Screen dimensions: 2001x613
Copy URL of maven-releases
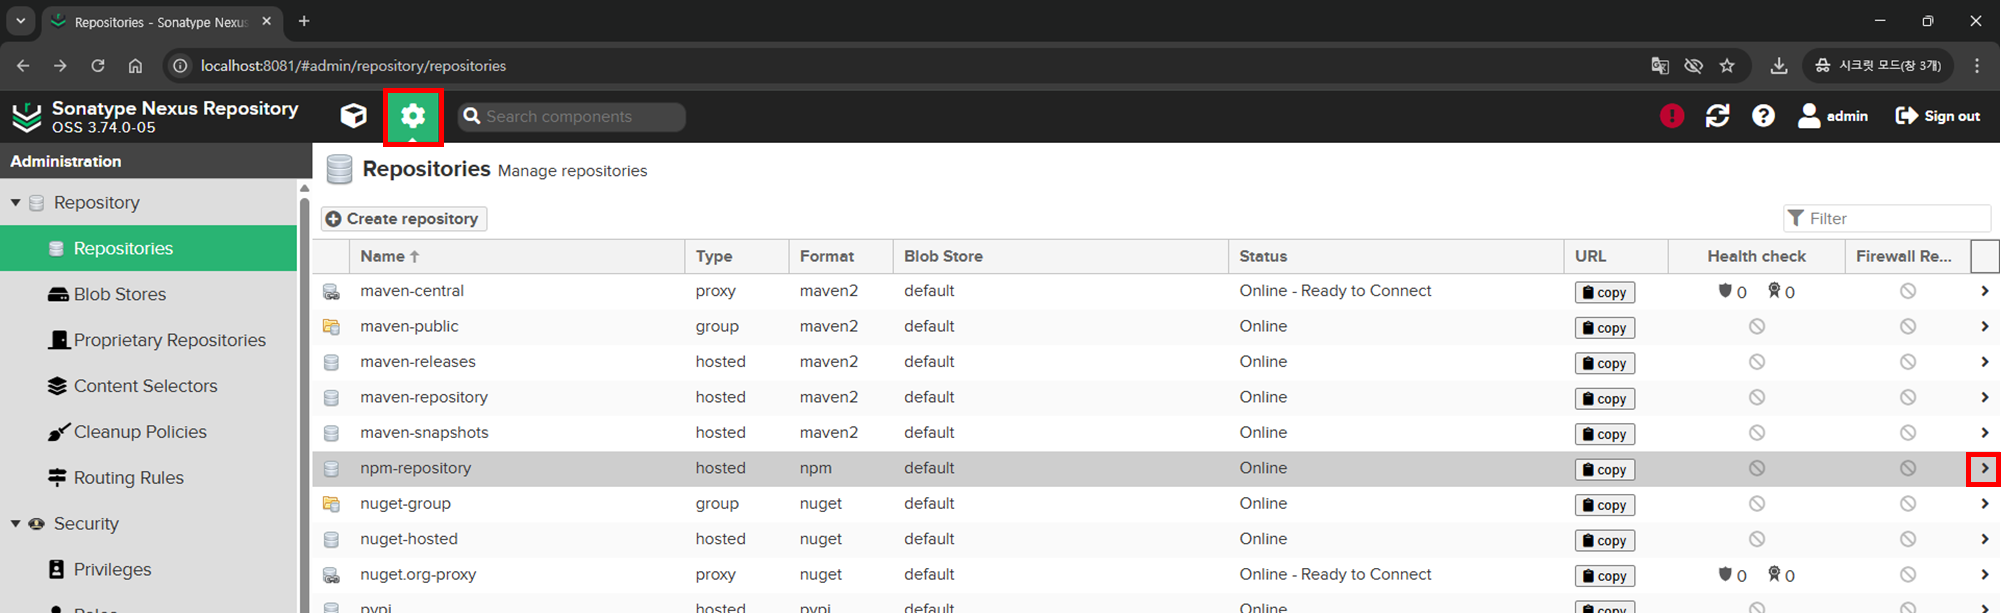(x=1605, y=363)
